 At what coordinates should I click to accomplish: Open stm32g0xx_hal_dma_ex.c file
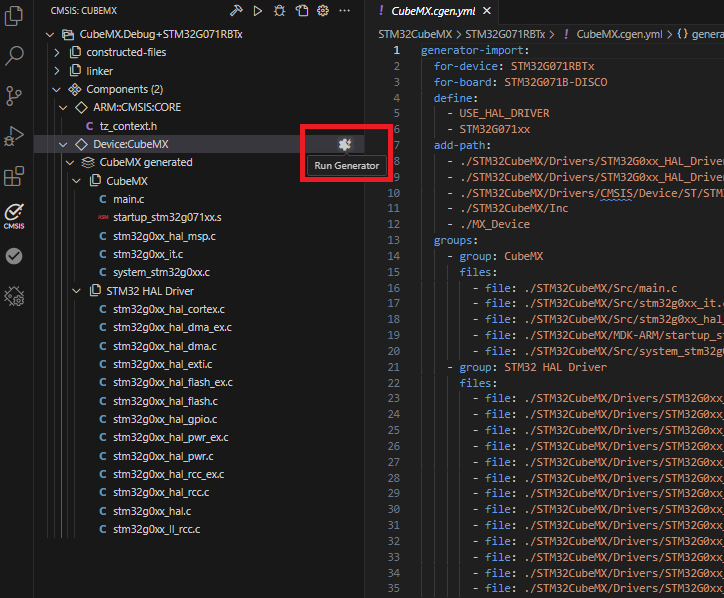click(172, 327)
